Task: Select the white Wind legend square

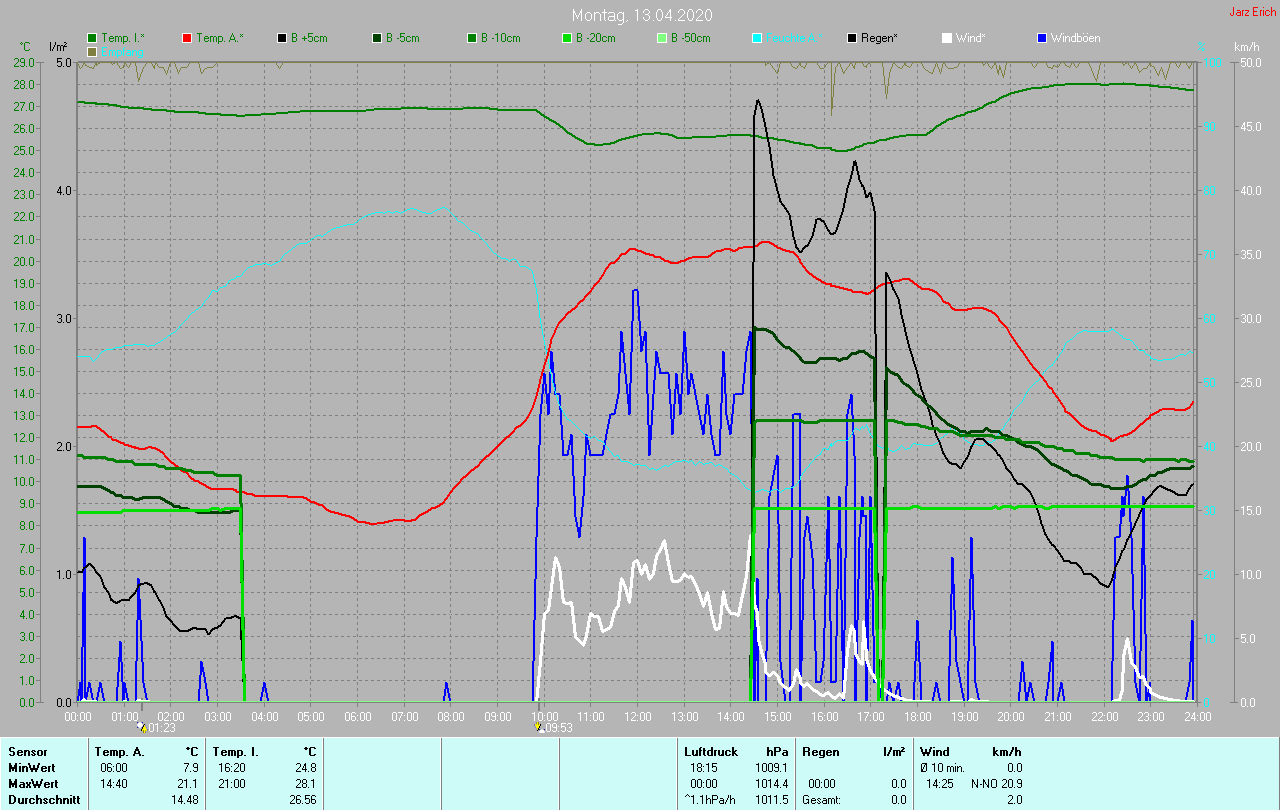Action: pyautogui.click(x=947, y=38)
